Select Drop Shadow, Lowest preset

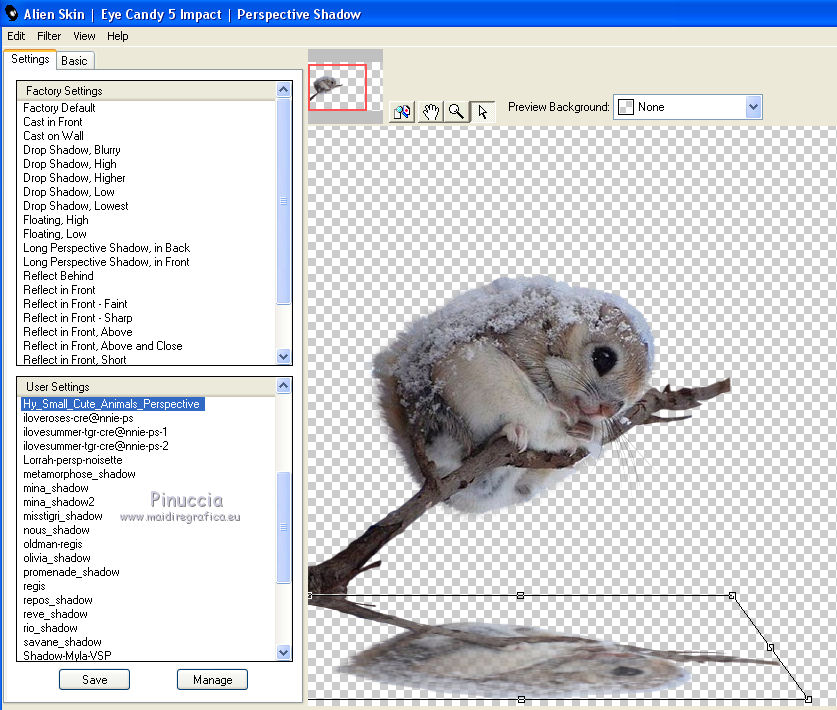(x=76, y=206)
